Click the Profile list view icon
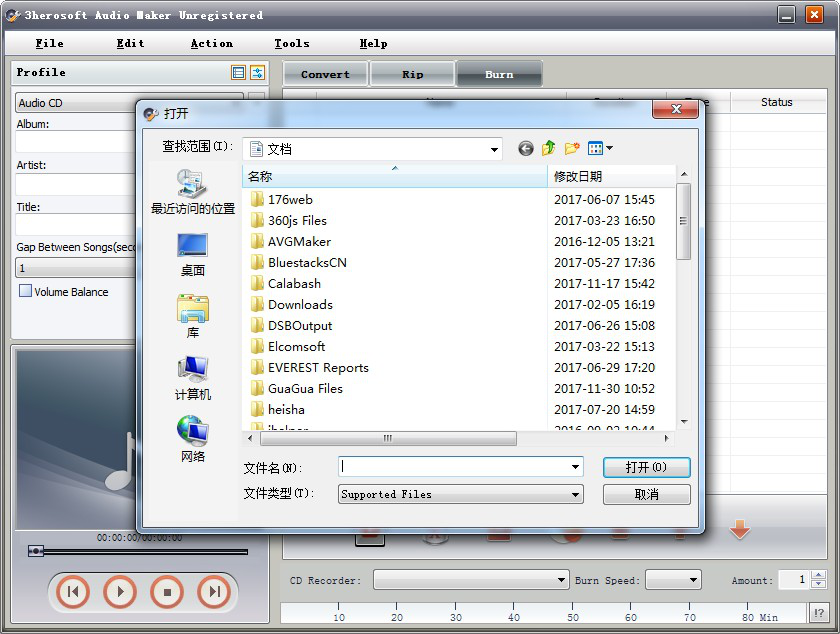Viewport: 840px width, 634px height. click(238, 72)
